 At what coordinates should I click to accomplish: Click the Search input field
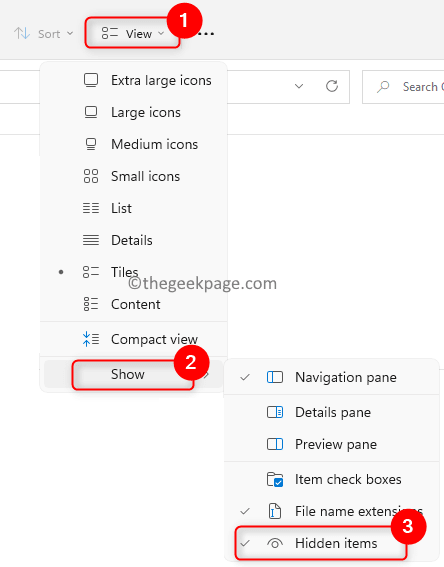[403, 87]
